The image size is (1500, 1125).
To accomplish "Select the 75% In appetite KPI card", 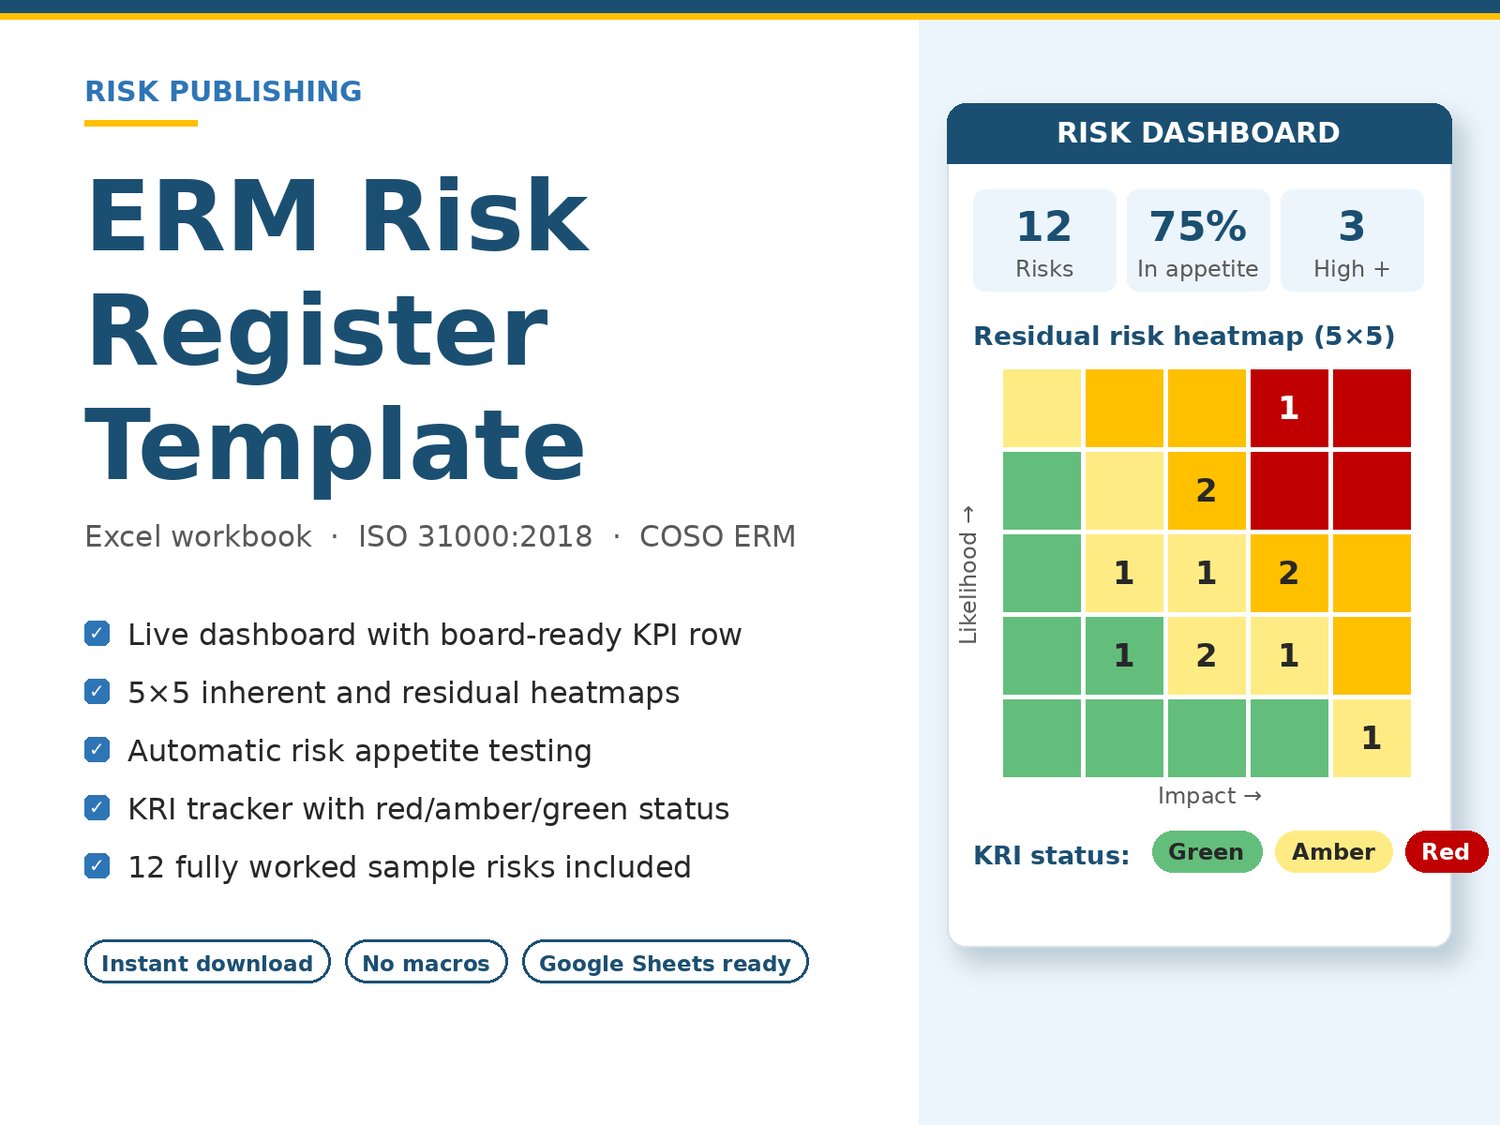I will 1198,241.
